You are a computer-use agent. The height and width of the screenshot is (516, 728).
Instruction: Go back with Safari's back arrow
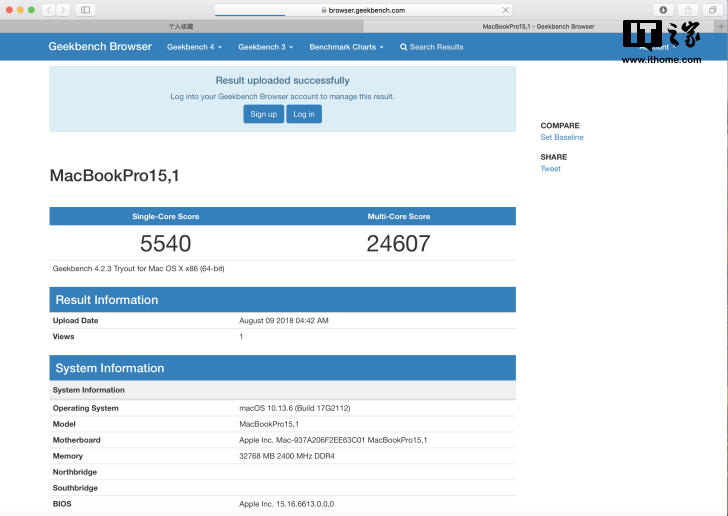pyautogui.click(x=49, y=10)
